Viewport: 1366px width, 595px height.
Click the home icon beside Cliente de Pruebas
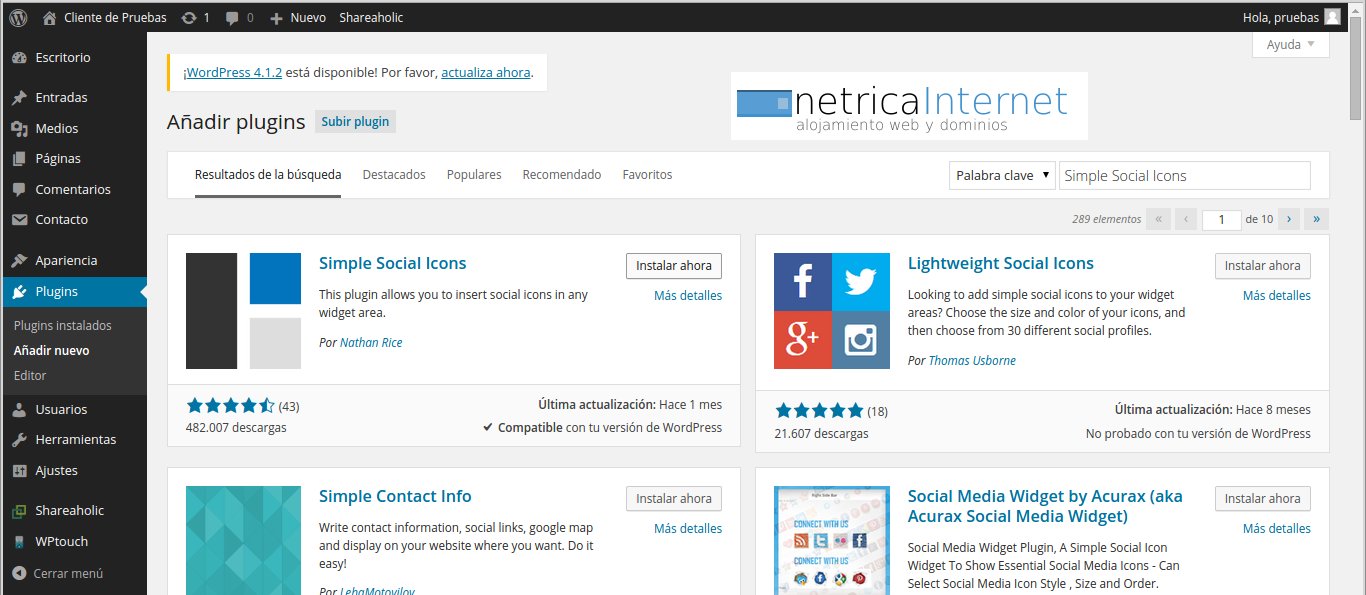tap(49, 17)
